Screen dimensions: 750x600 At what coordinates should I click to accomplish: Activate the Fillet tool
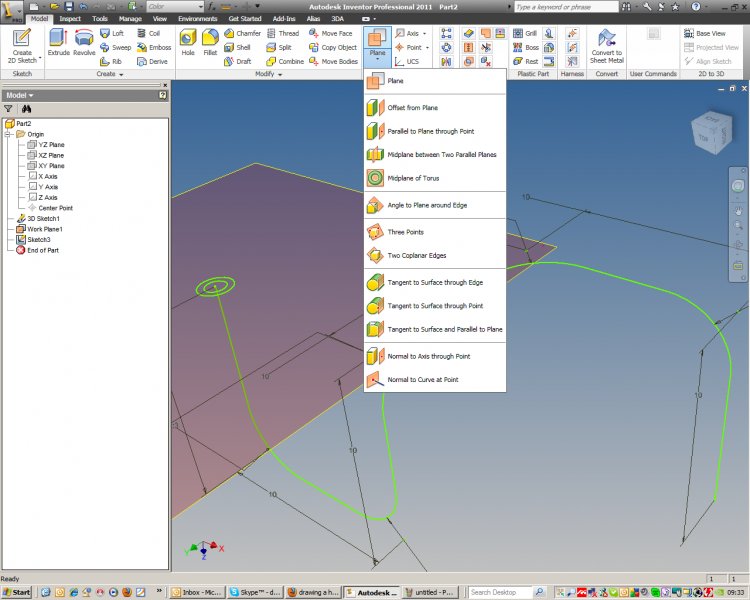pos(210,42)
